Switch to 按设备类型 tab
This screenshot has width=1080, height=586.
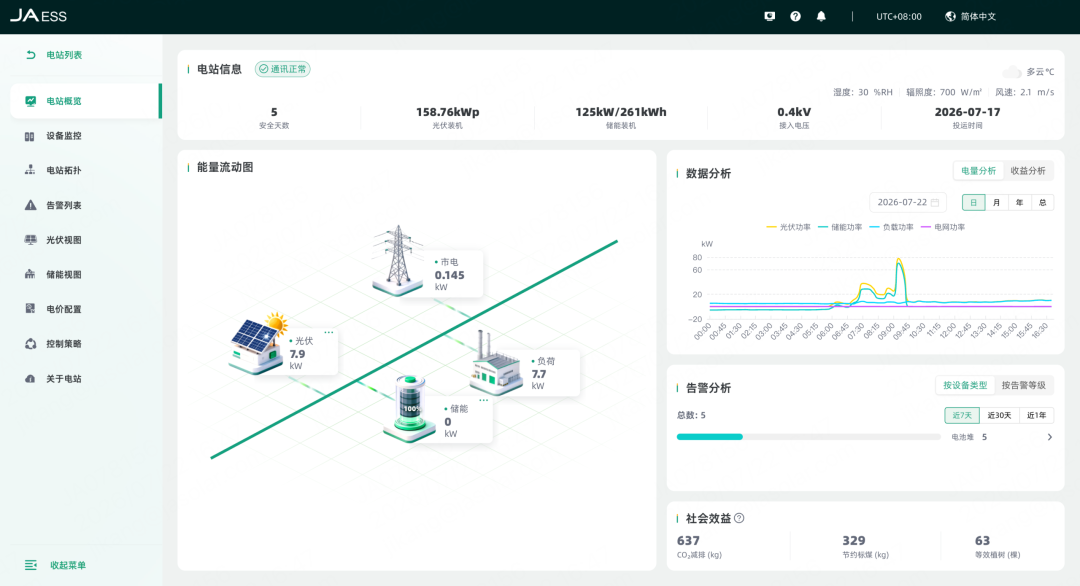click(x=965, y=385)
